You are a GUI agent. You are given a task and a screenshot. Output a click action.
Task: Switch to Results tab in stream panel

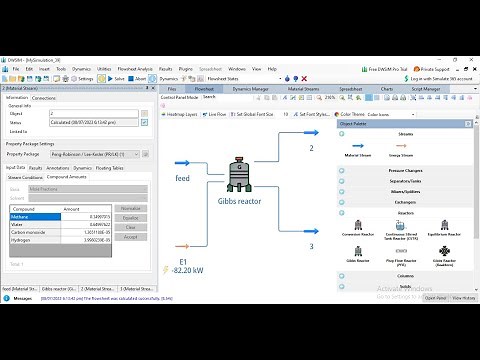pyautogui.click(x=35, y=168)
